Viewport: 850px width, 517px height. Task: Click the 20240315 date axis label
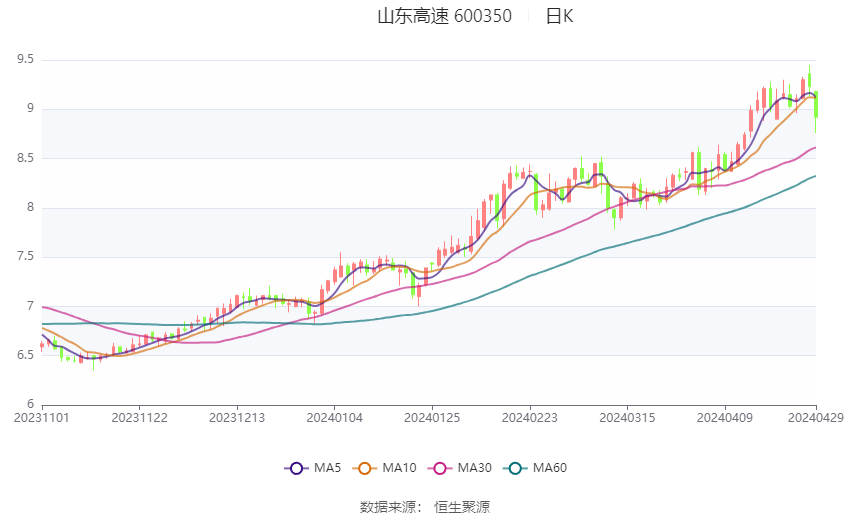click(x=627, y=418)
